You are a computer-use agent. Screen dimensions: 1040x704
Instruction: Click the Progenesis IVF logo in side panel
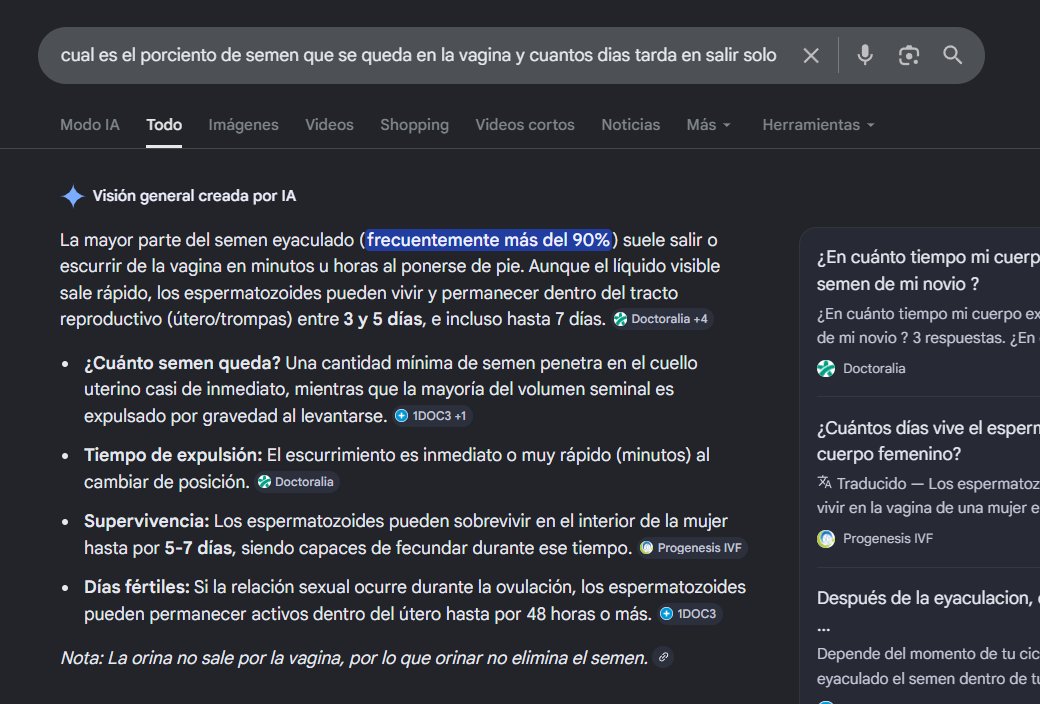826,539
